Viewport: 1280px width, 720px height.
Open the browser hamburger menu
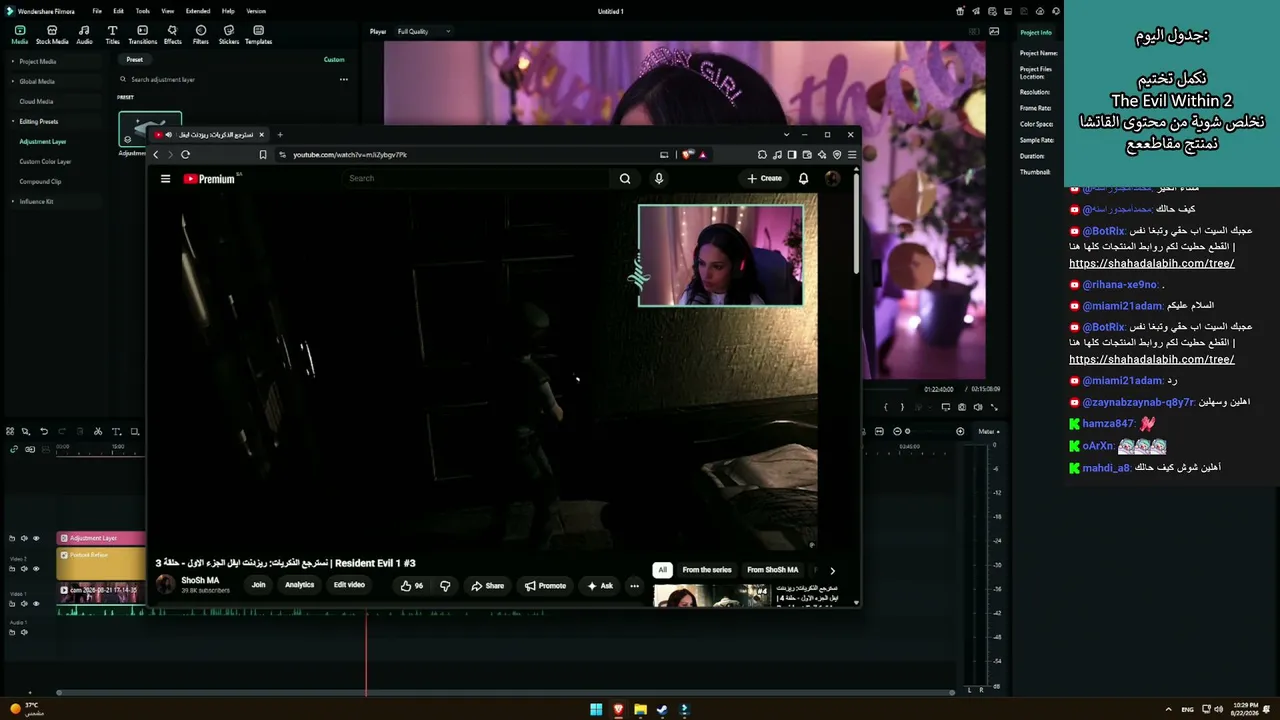coord(852,155)
